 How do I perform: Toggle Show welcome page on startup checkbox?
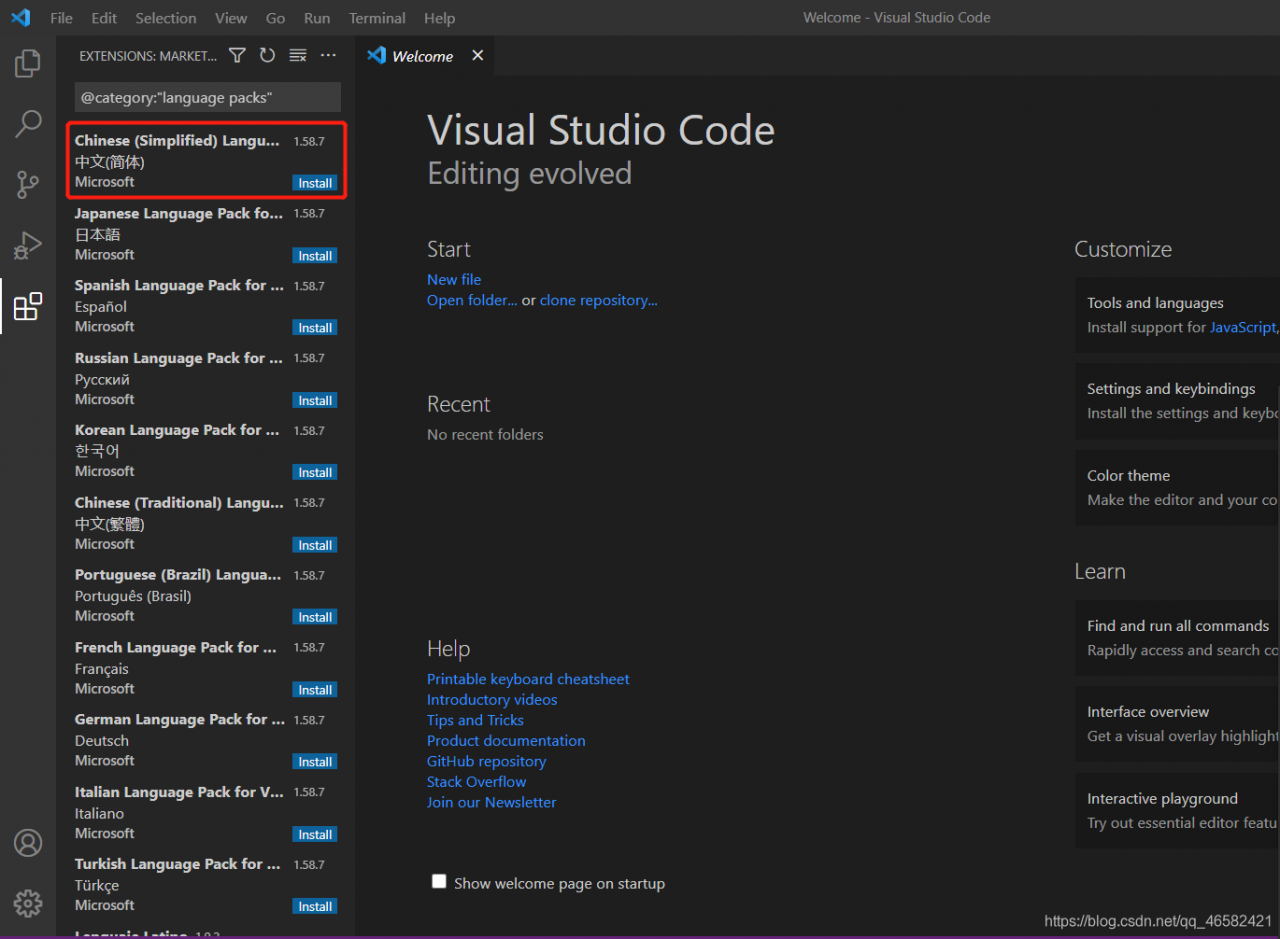coord(439,882)
